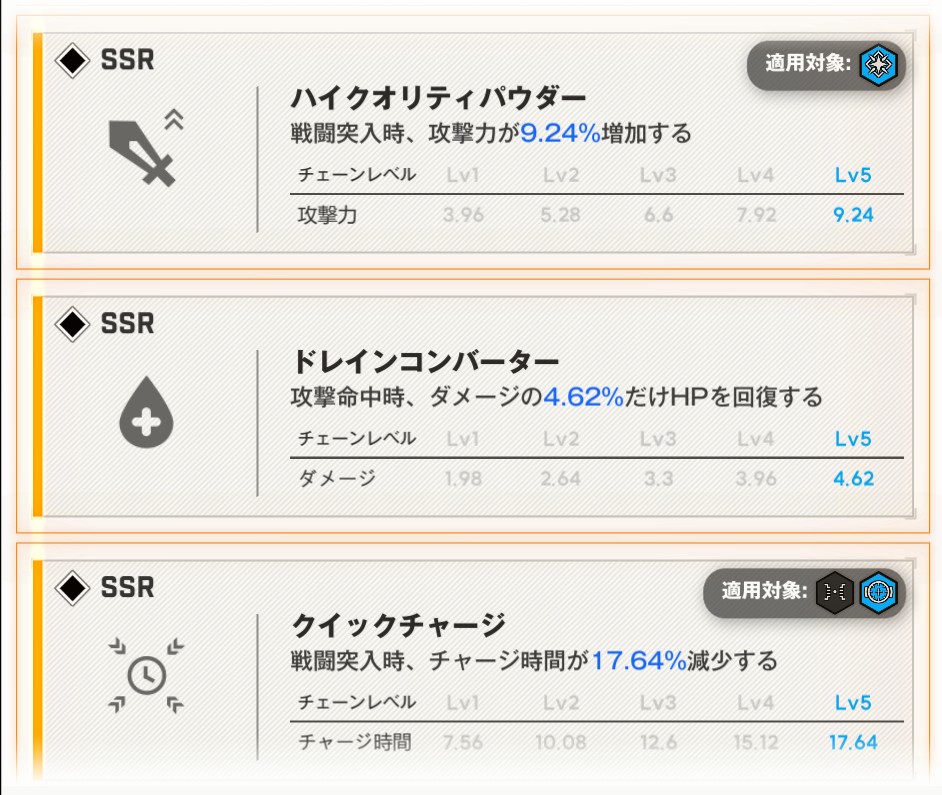Click the blue hexagon icon on クイックチャージ card
Viewport: 942px width, 795px height.
[x=879, y=592]
